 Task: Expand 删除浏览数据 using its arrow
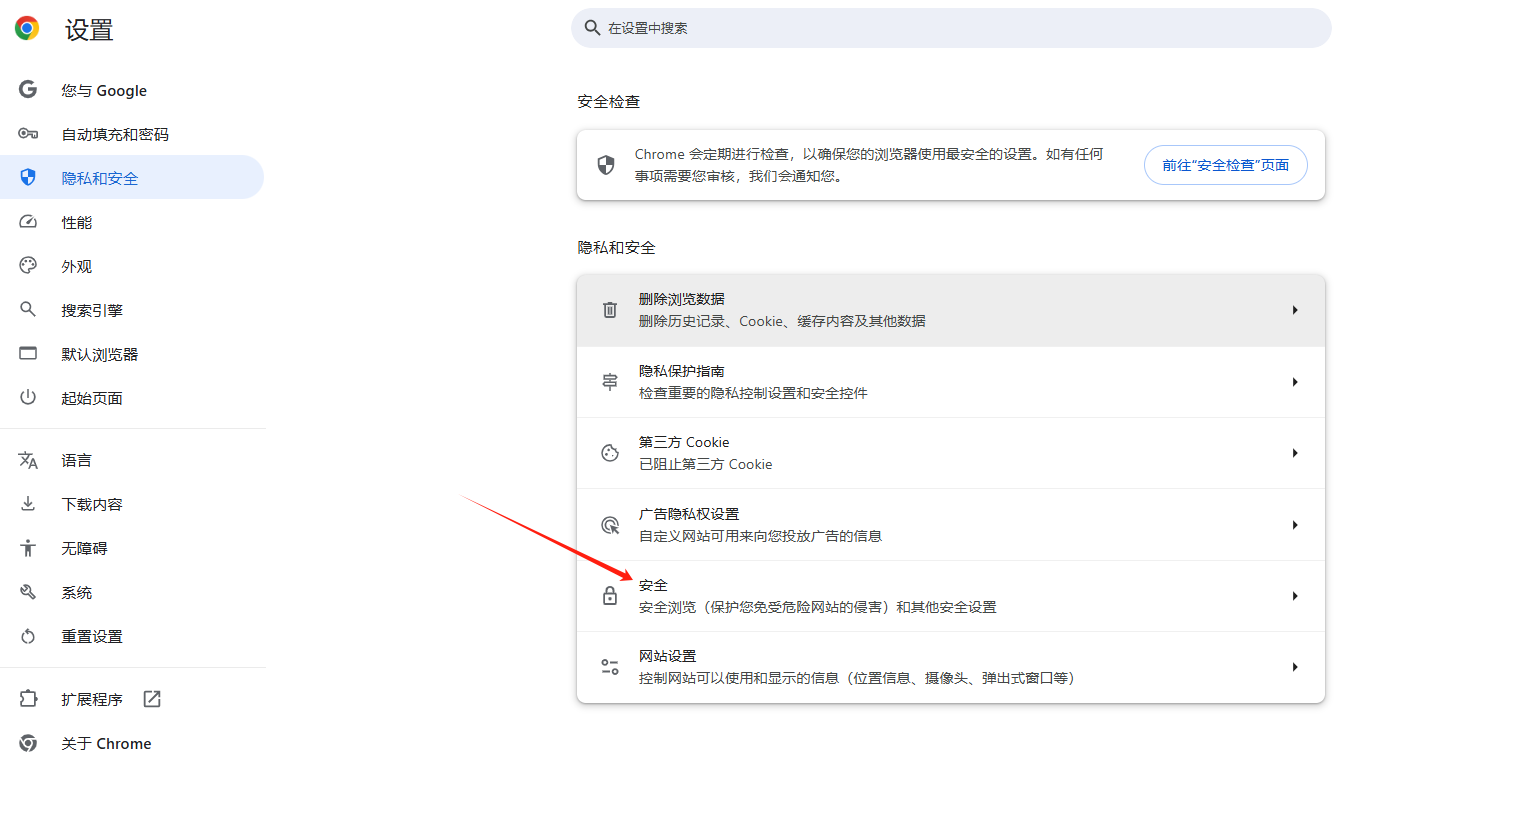[x=1295, y=310]
